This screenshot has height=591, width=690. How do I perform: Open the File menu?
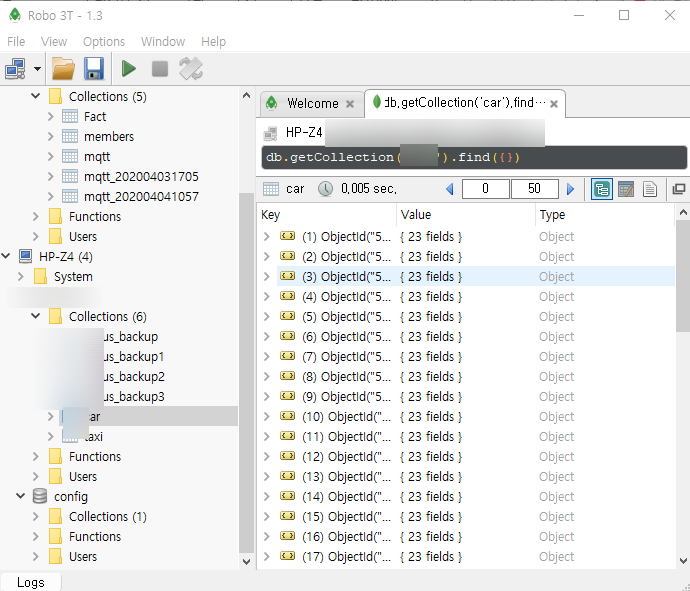(16, 42)
